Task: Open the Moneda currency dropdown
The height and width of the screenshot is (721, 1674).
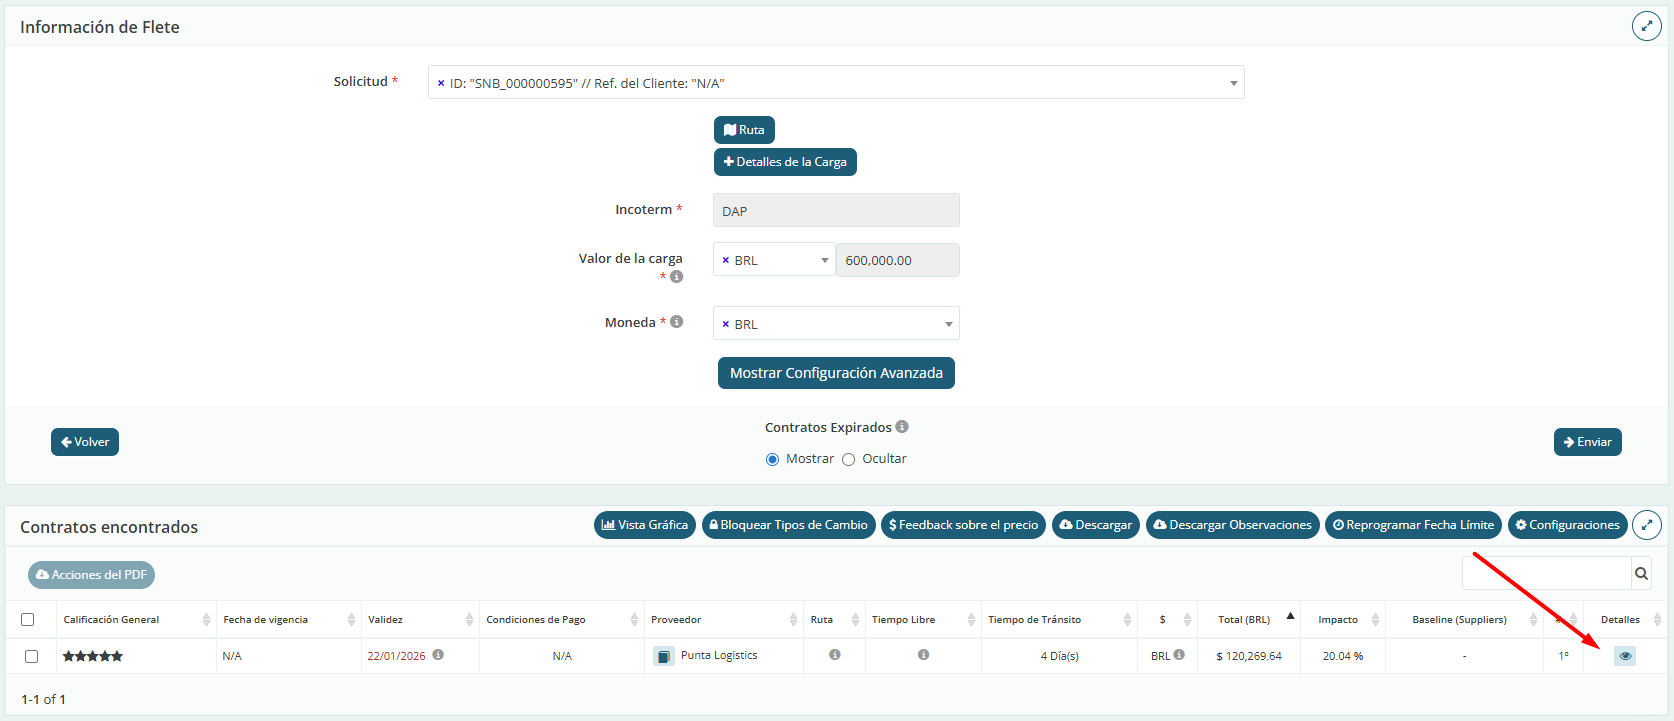Action: click(x=947, y=324)
